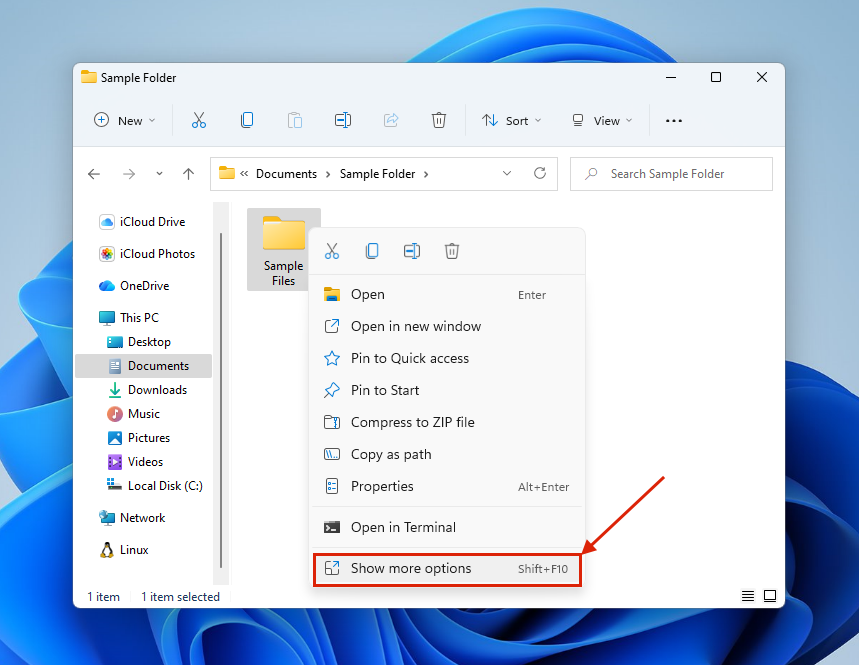The width and height of the screenshot is (859, 665).
Task: Select Downloads in the navigation pane
Action: [x=157, y=390]
